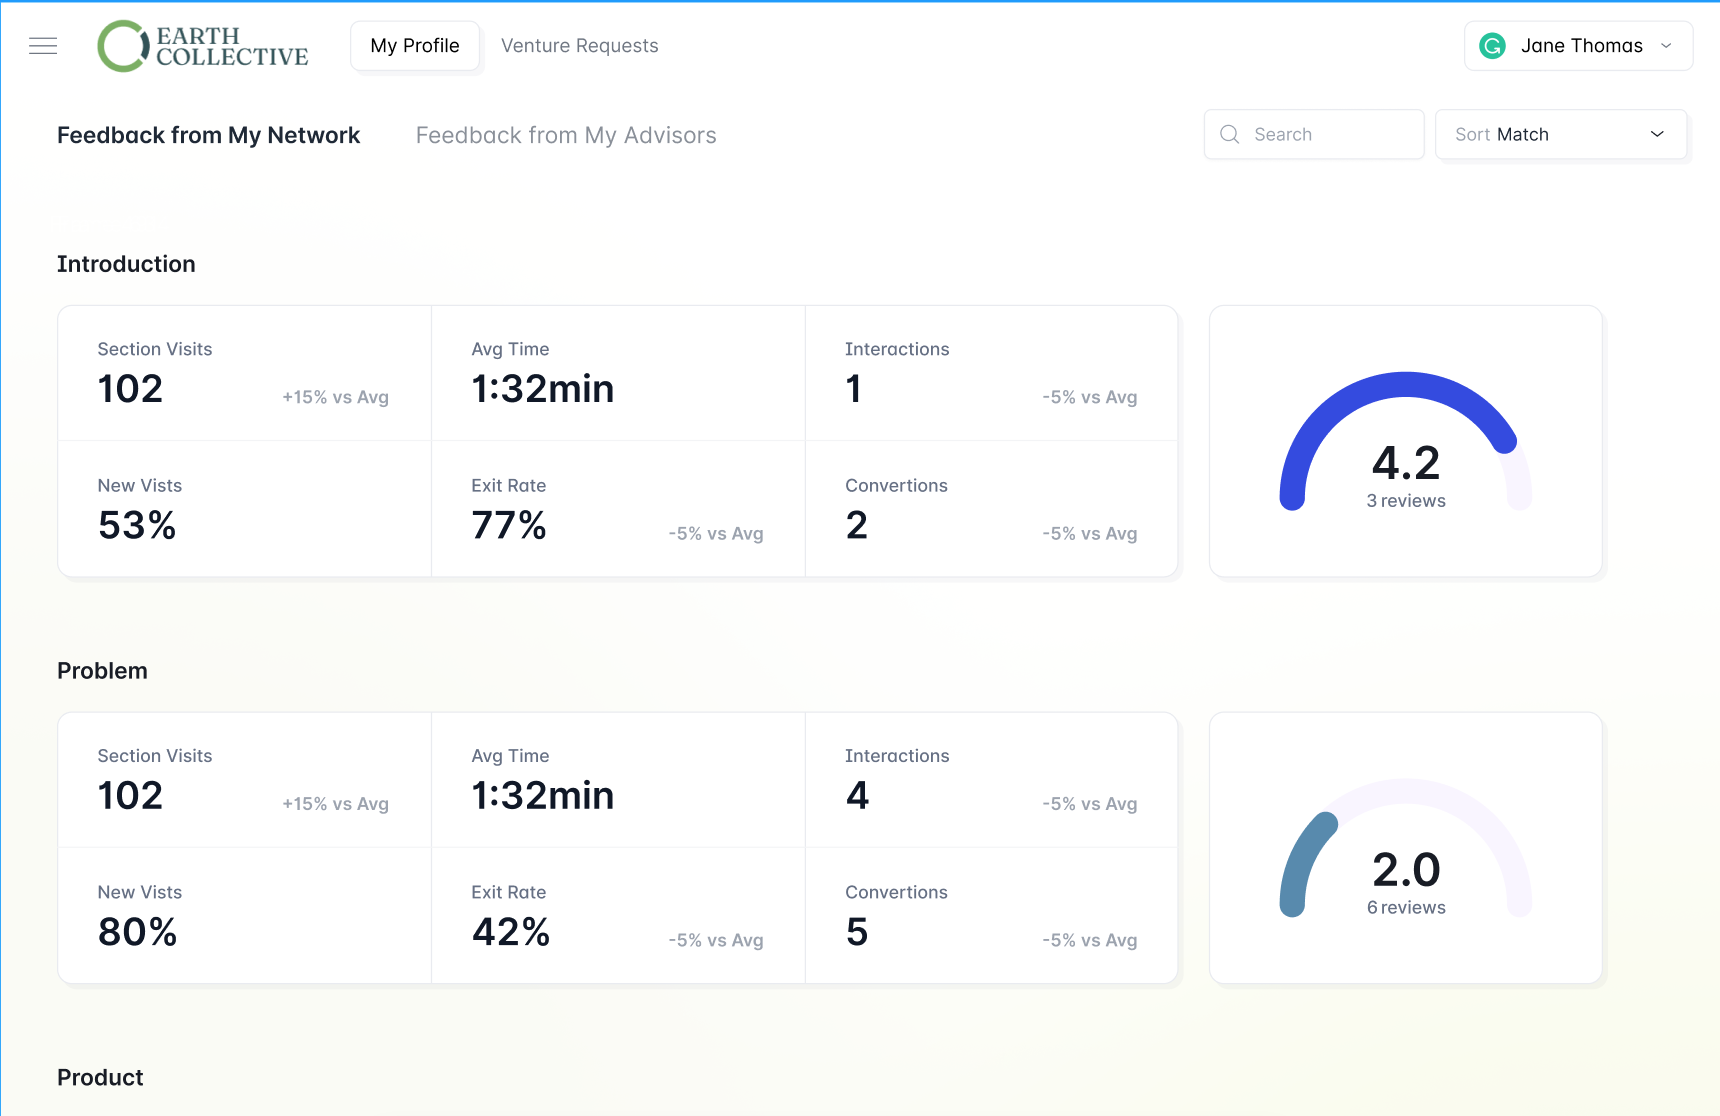Click the green avatar icon beside Jane Thomas
1720x1116 pixels.
click(x=1491, y=45)
